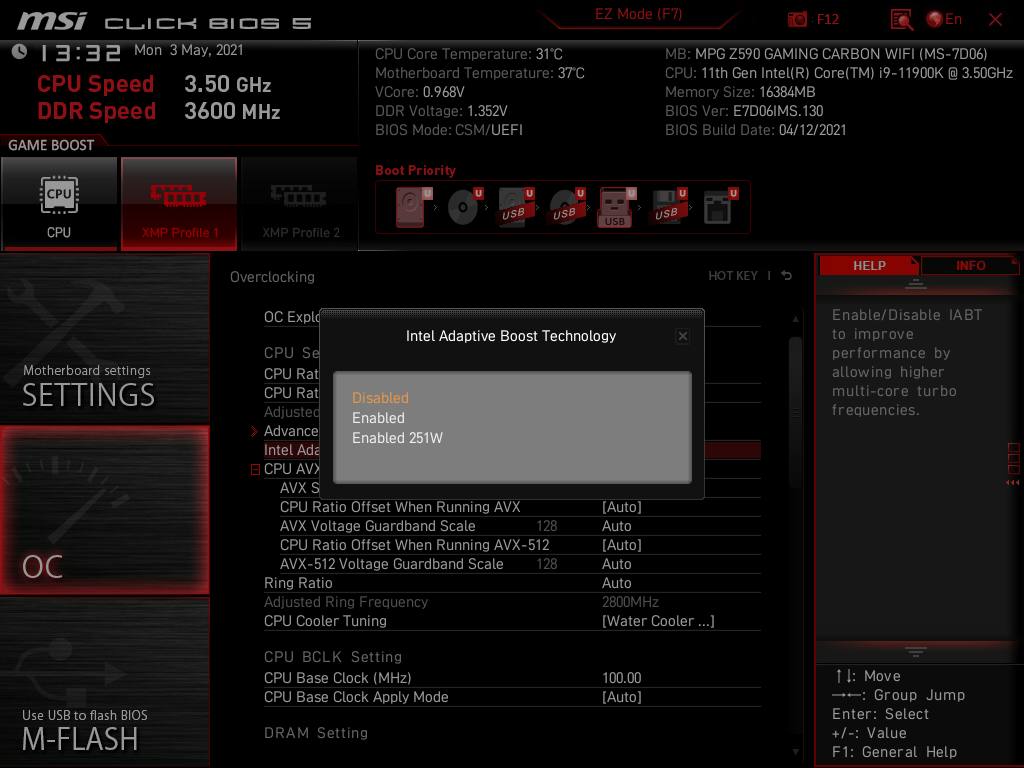Switch to the HELP tab
The image size is (1024, 768).
coord(869,266)
